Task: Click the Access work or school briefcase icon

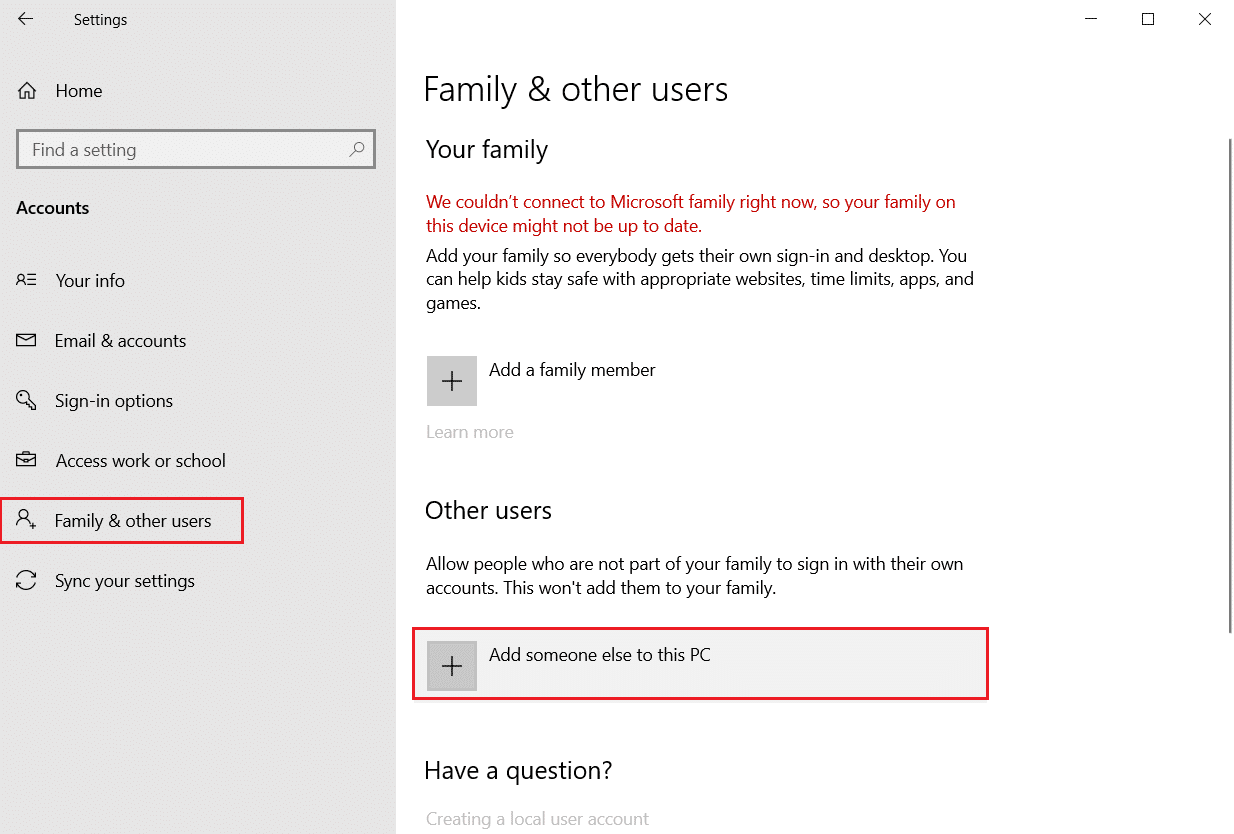Action: [27, 461]
